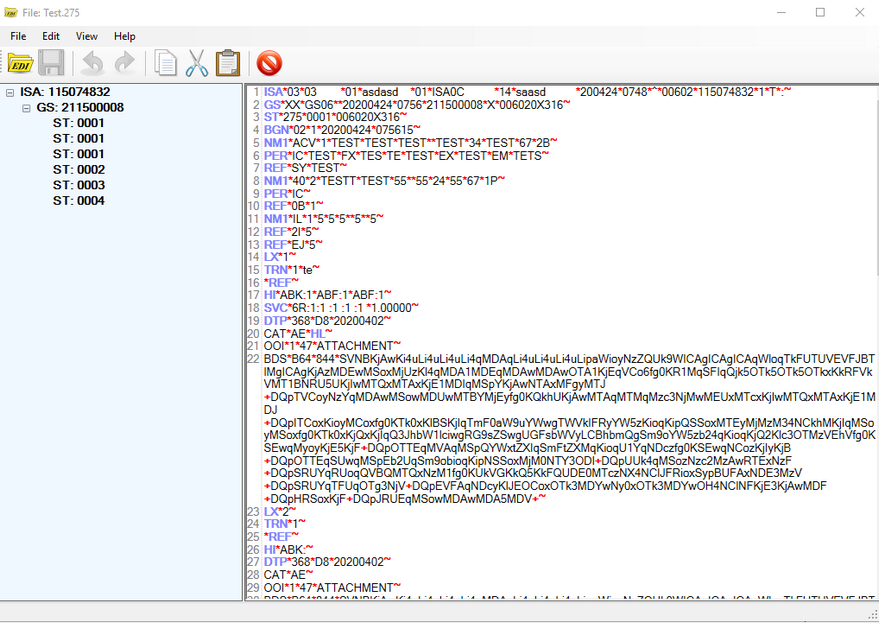879x623 pixels.
Task: Copy selection using the copy icon
Action: coord(165,62)
